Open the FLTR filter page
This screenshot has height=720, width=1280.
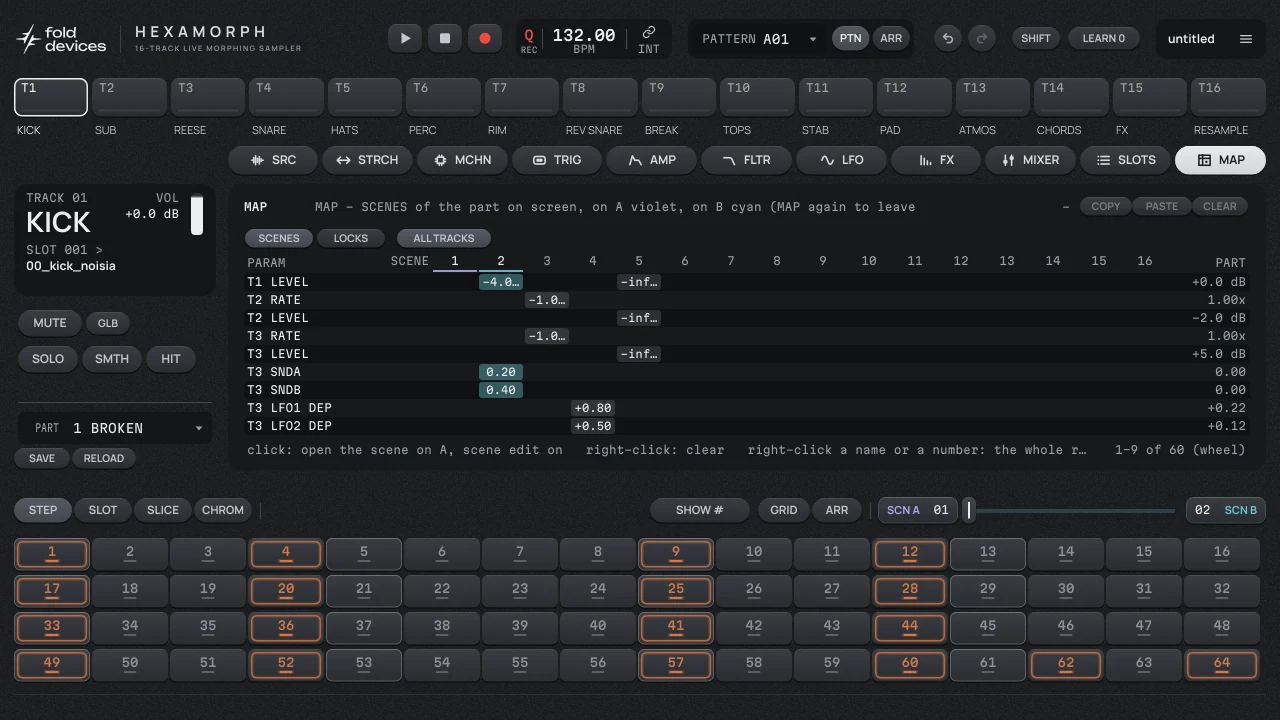point(746,160)
